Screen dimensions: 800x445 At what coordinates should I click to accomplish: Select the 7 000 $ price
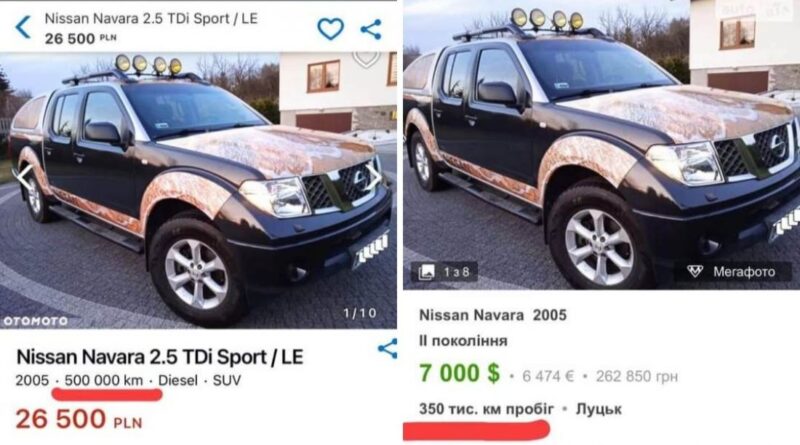(x=459, y=373)
